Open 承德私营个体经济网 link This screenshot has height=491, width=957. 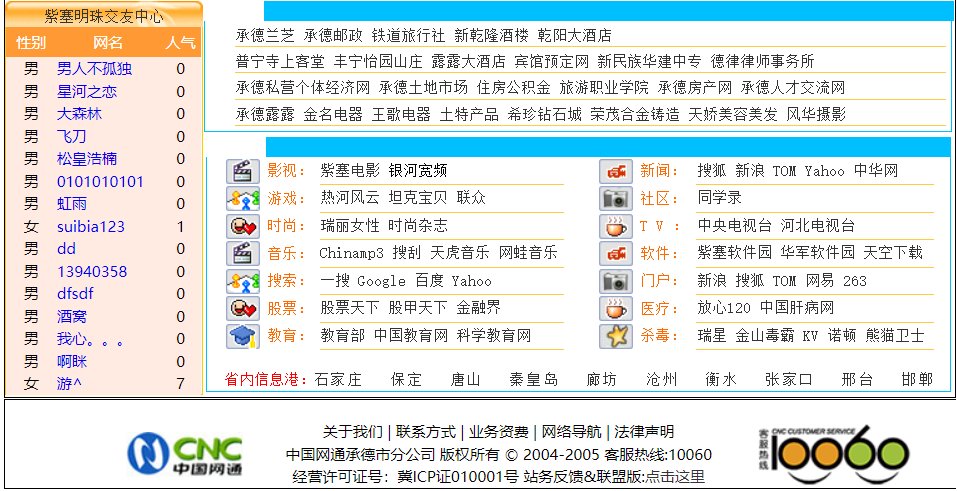(303, 88)
